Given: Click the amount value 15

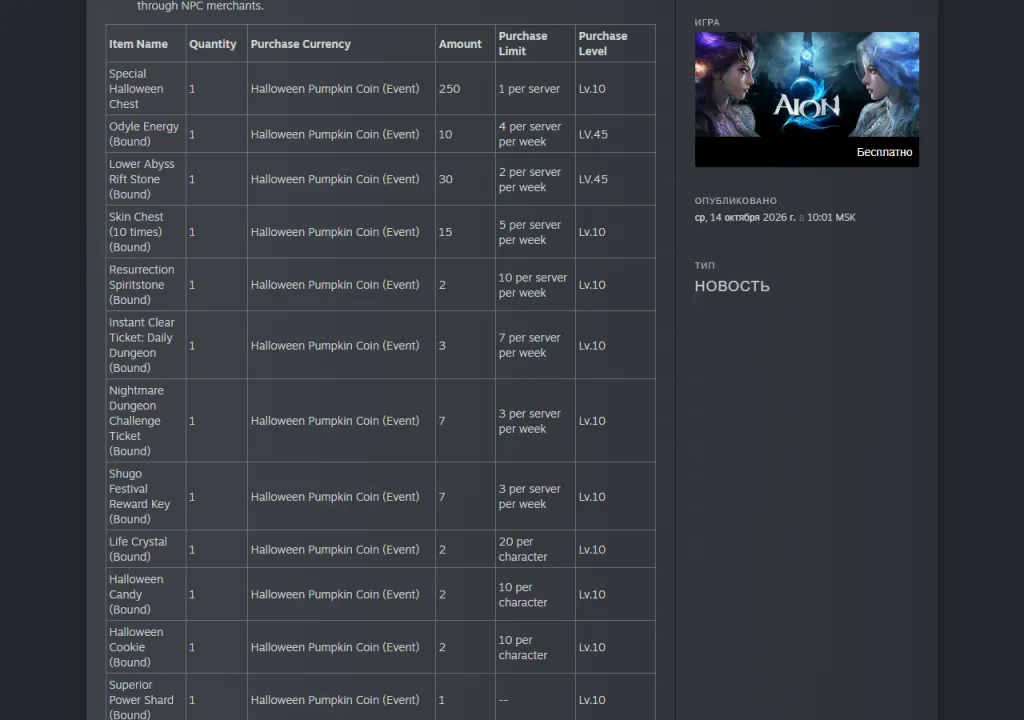Looking at the screenshot, I should point(445,232).
